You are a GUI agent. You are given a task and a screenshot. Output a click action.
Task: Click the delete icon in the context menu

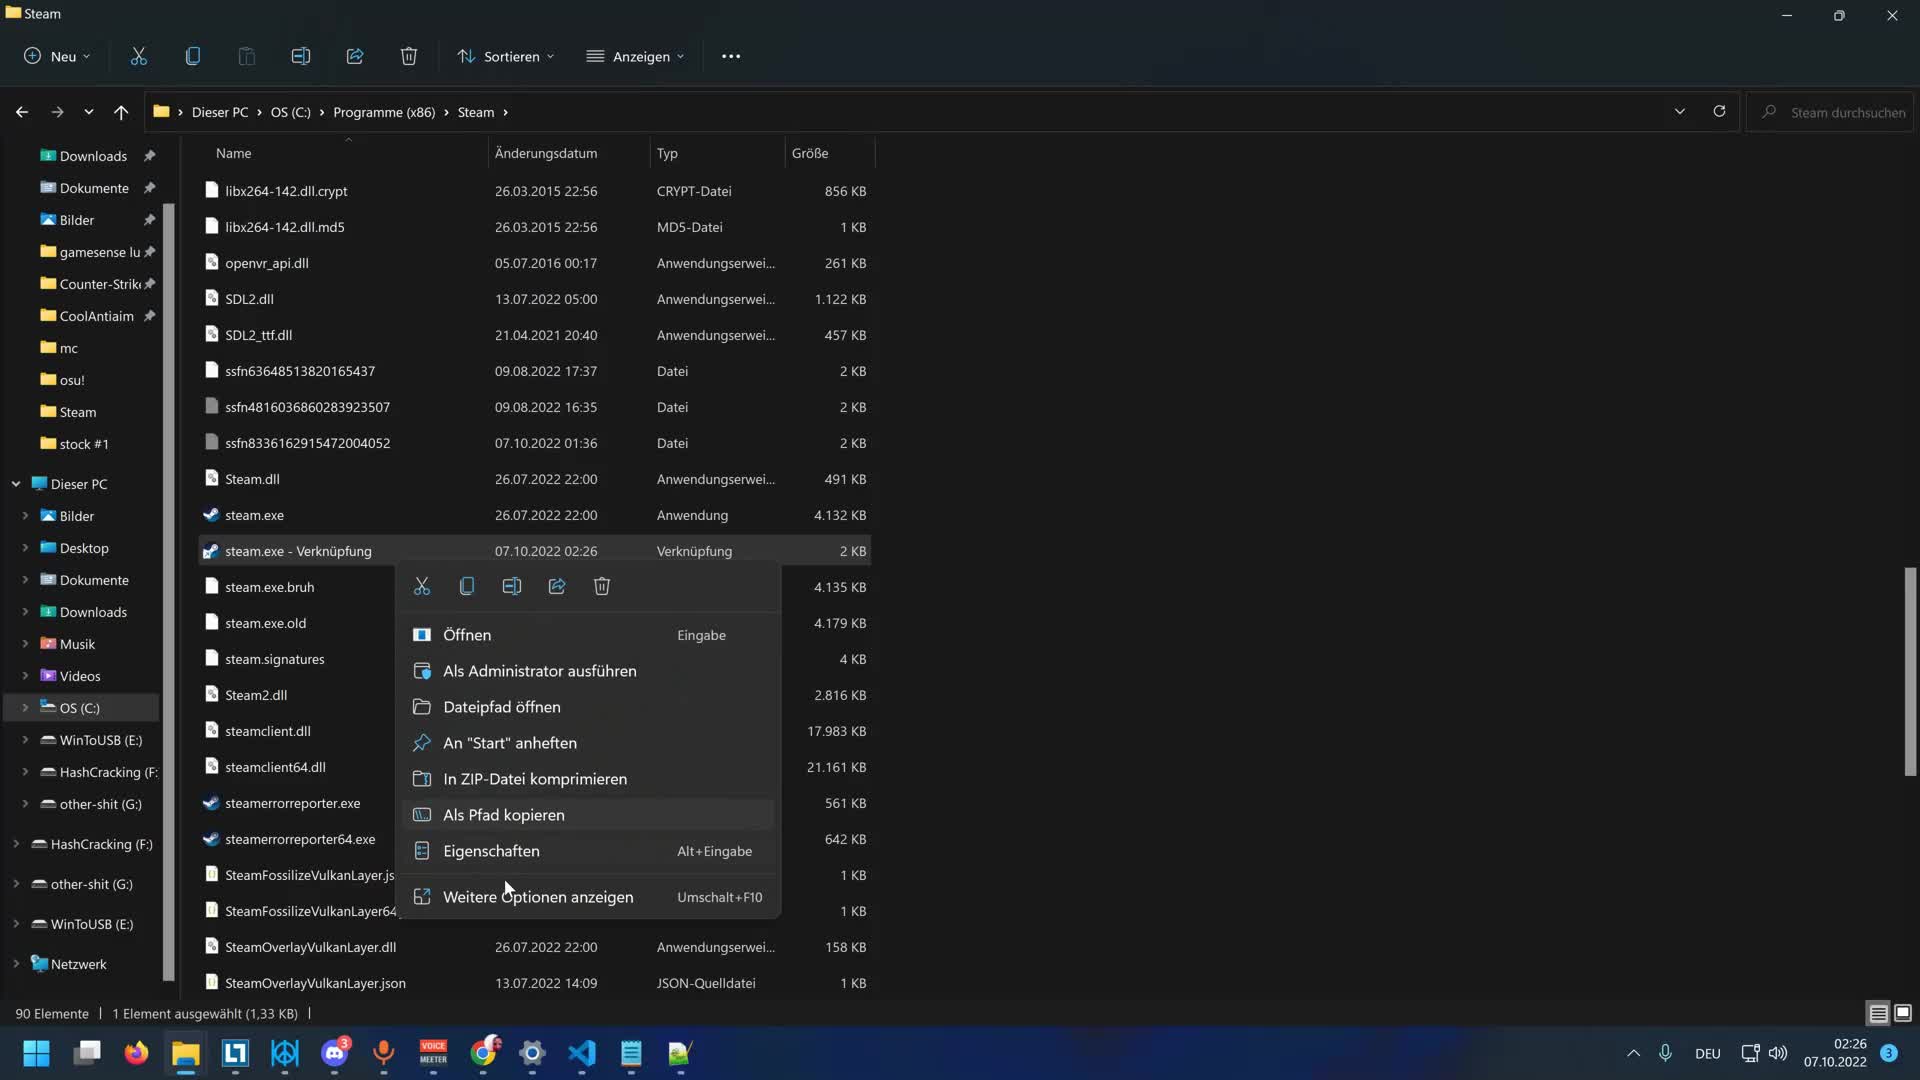click(602, 587)
